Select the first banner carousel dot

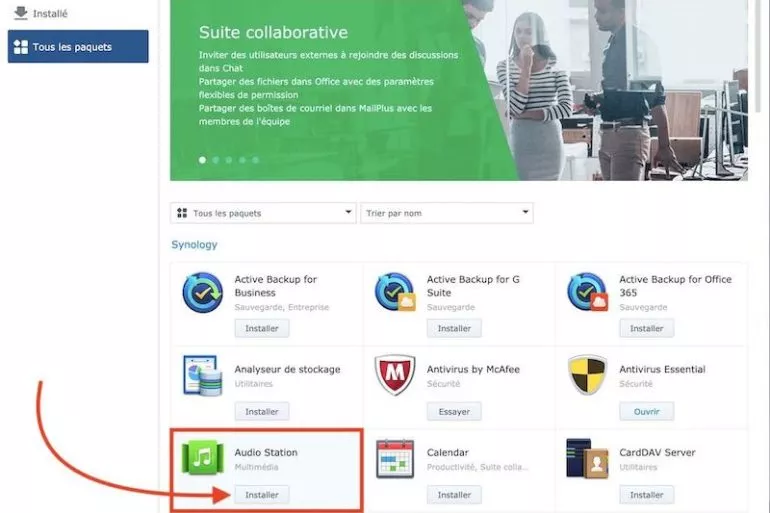click(x=202, y=160)
